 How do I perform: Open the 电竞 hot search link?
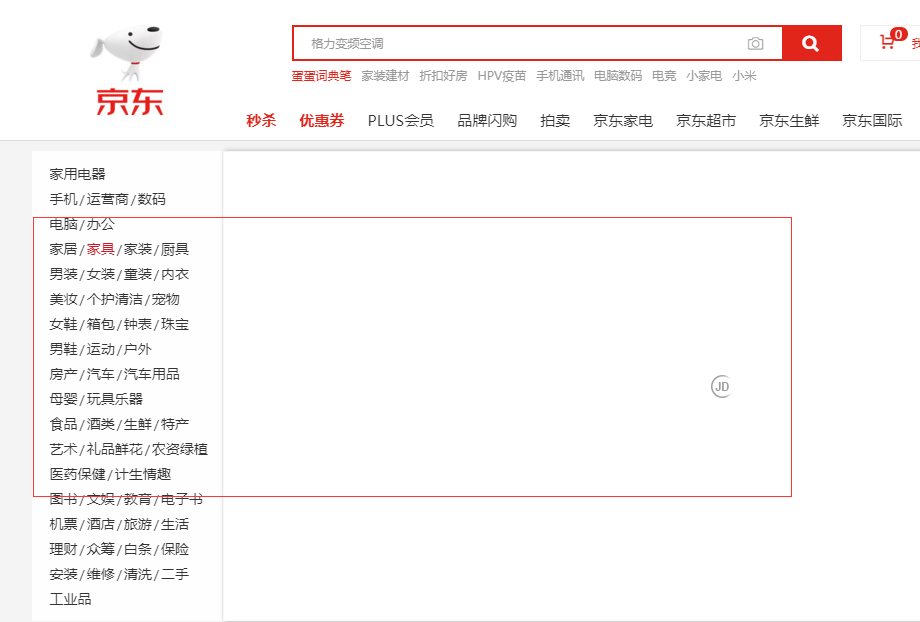pos(664,76)
